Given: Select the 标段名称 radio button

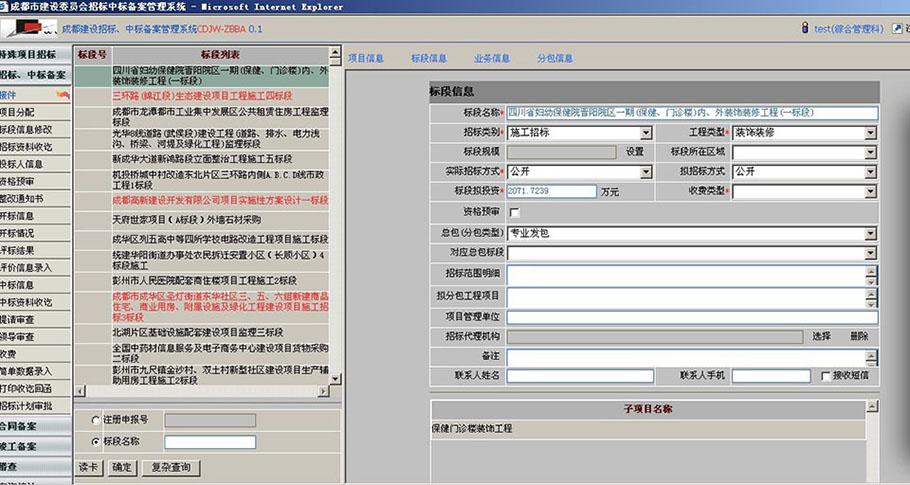Looking at the screenshot, I should click(96, 441).
